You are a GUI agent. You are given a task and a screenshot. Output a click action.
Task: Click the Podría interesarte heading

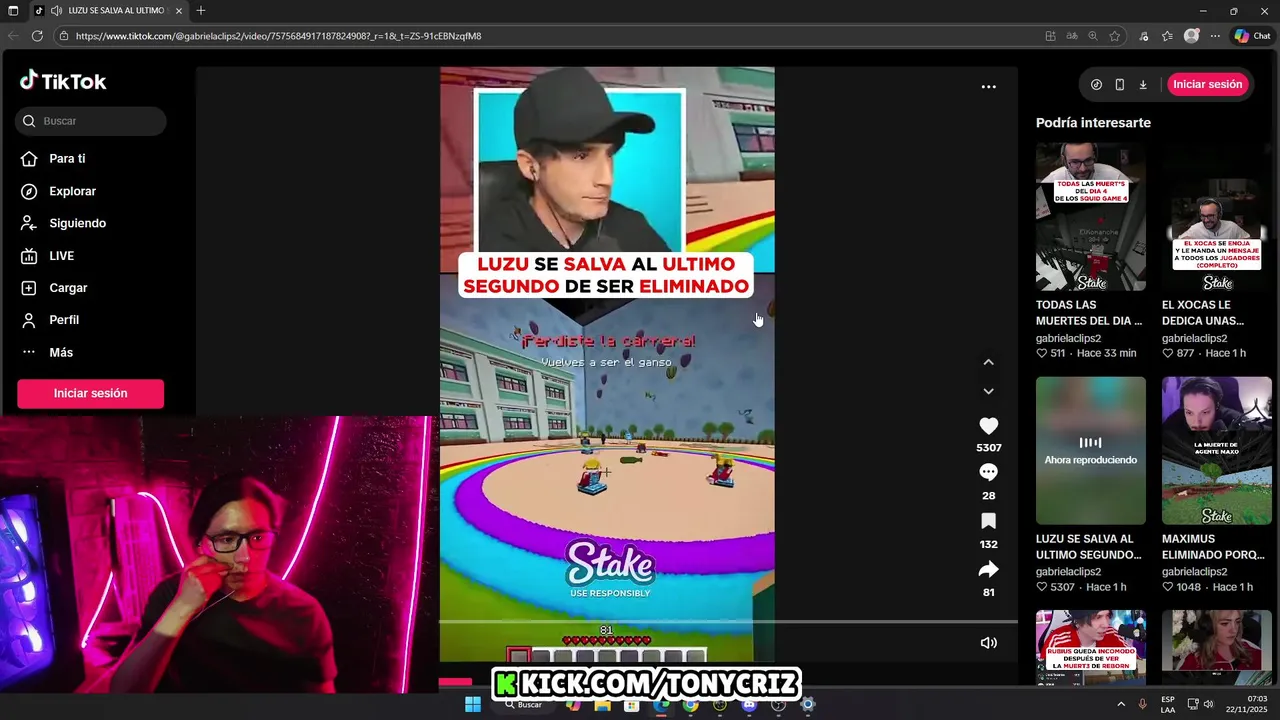1093,123
